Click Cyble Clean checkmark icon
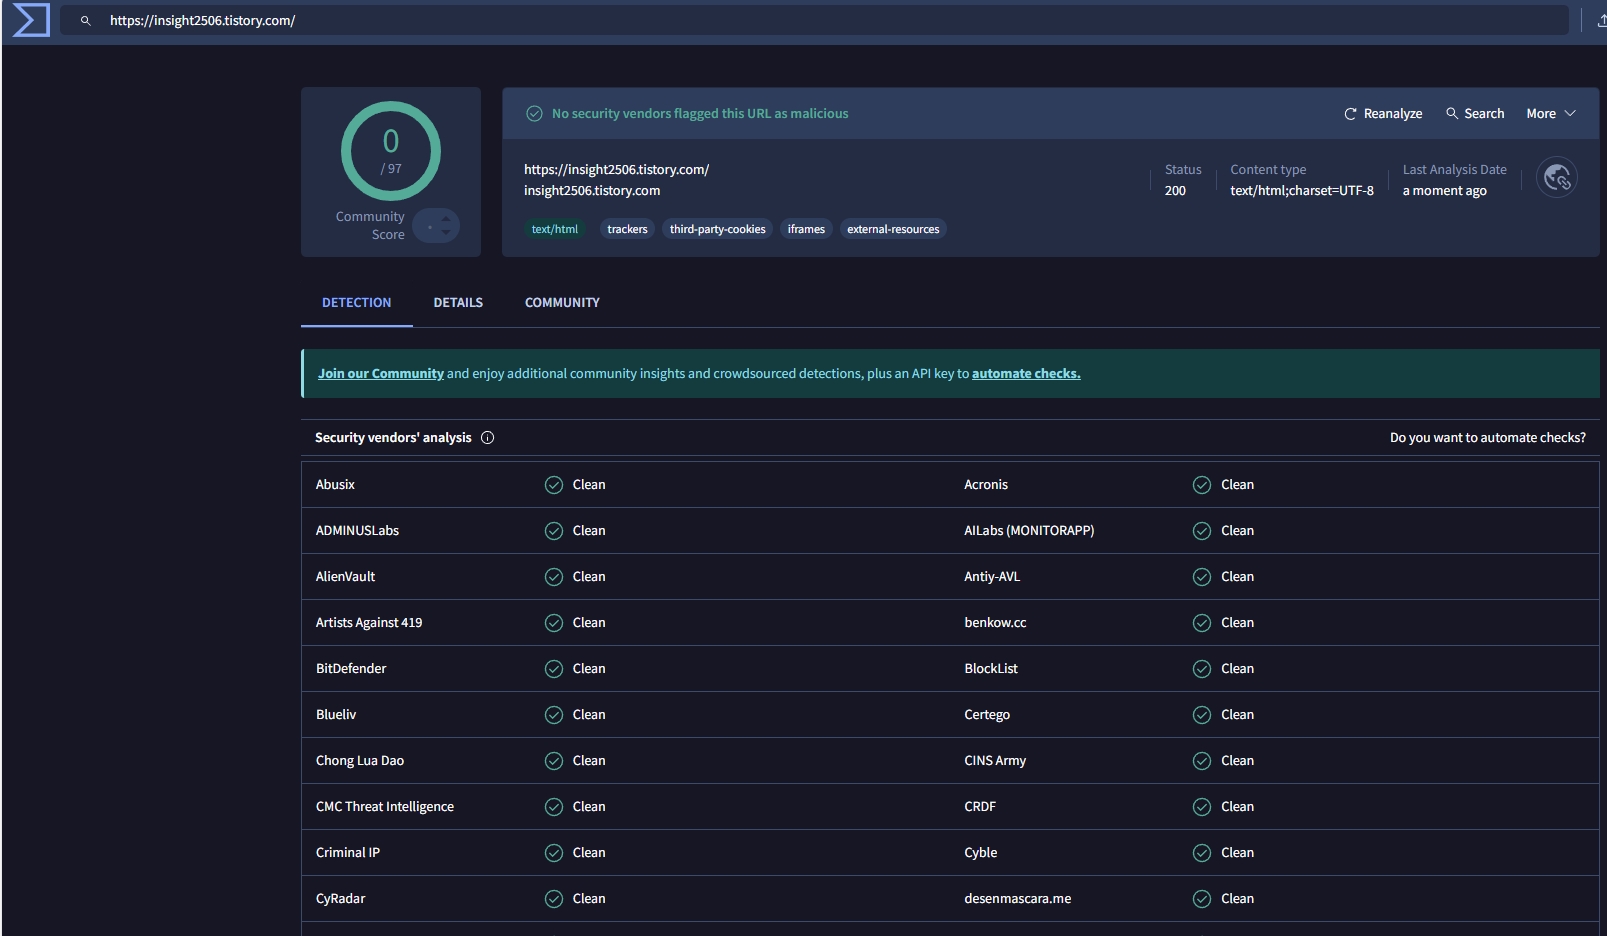Viewport: 1607px width, 936px height. click(1202, 853)
